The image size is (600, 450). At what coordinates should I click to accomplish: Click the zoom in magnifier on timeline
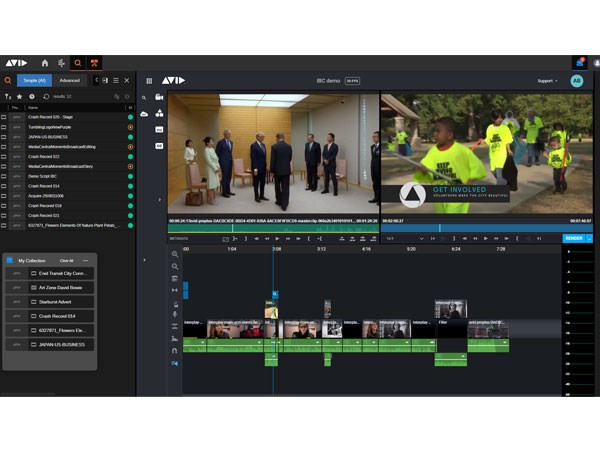click(175, 254)
